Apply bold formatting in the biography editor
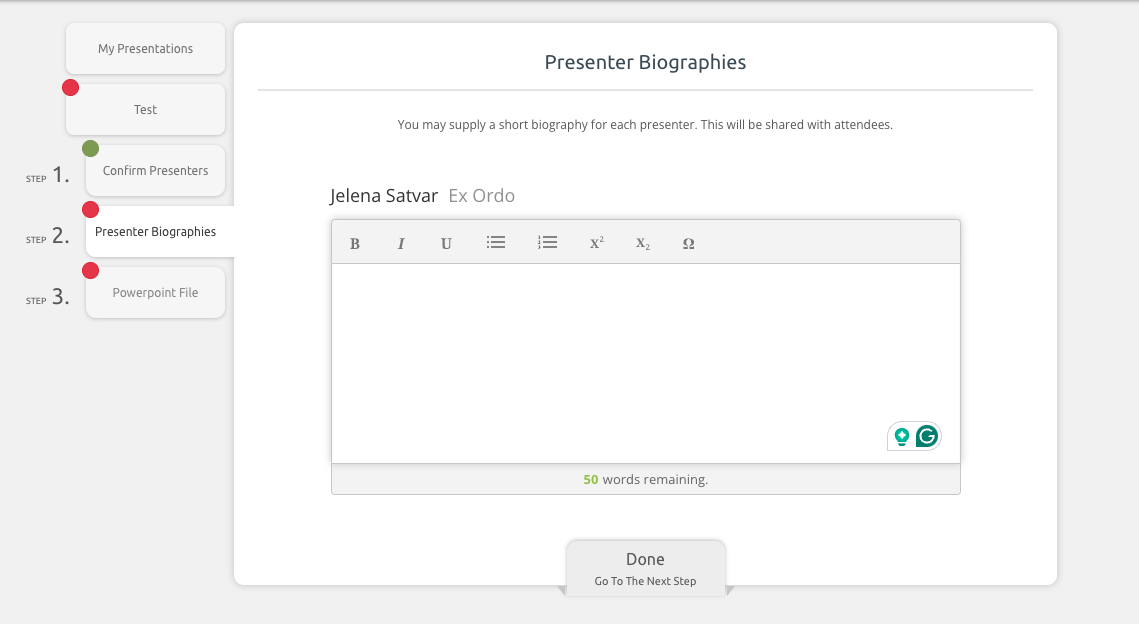 [x=354, y=243]
